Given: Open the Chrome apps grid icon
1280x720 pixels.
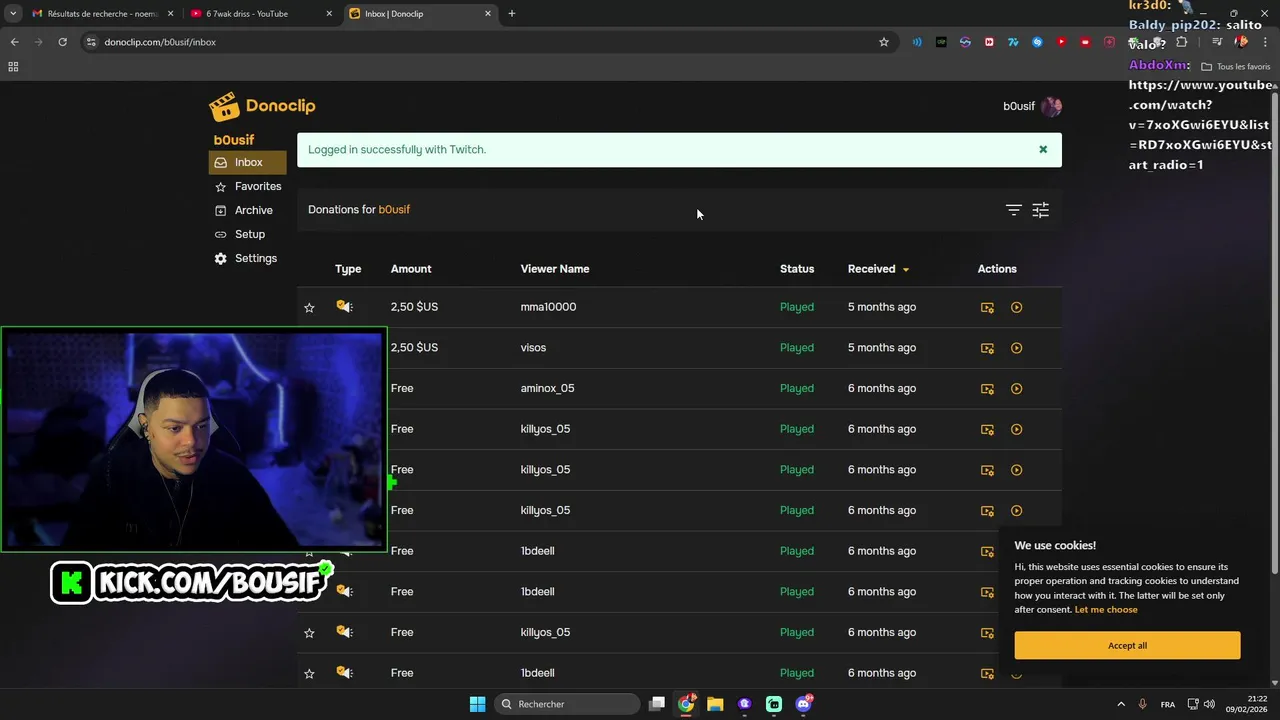Looking at the screenshot, I should [13, 67].
